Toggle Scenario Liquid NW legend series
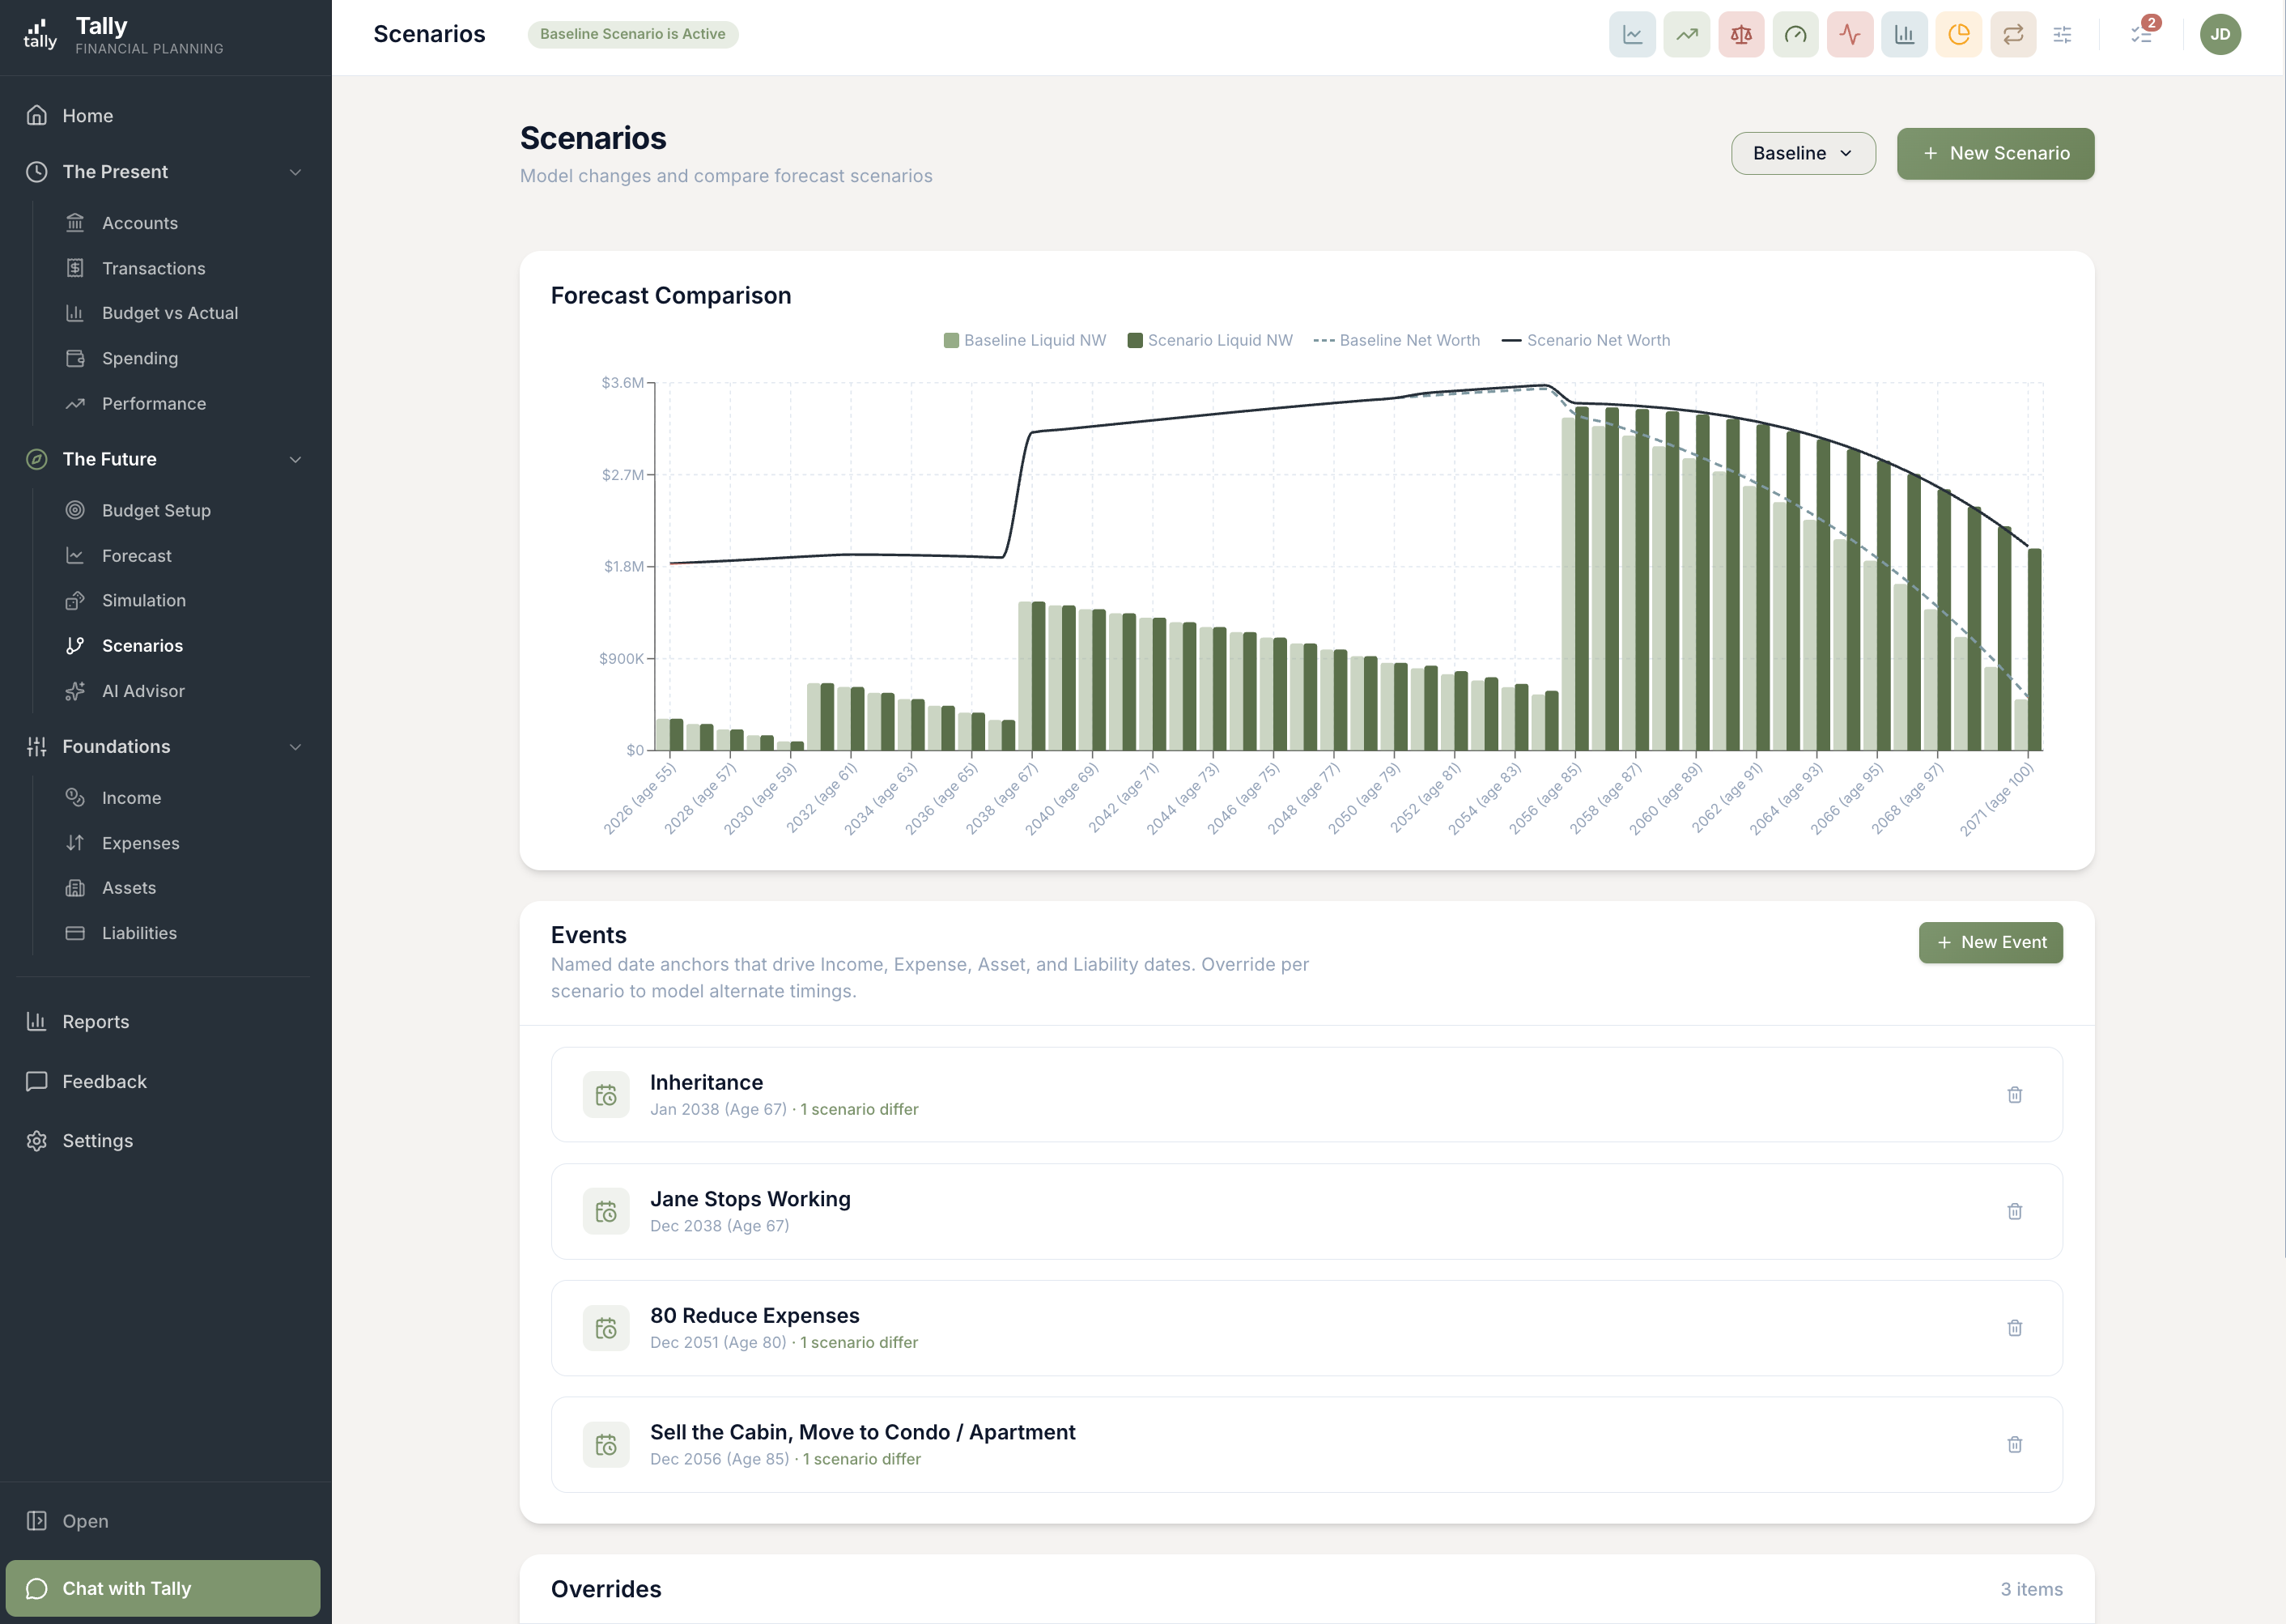This screenshot has height=1624, width=2286. click(x=1210, y=340)
